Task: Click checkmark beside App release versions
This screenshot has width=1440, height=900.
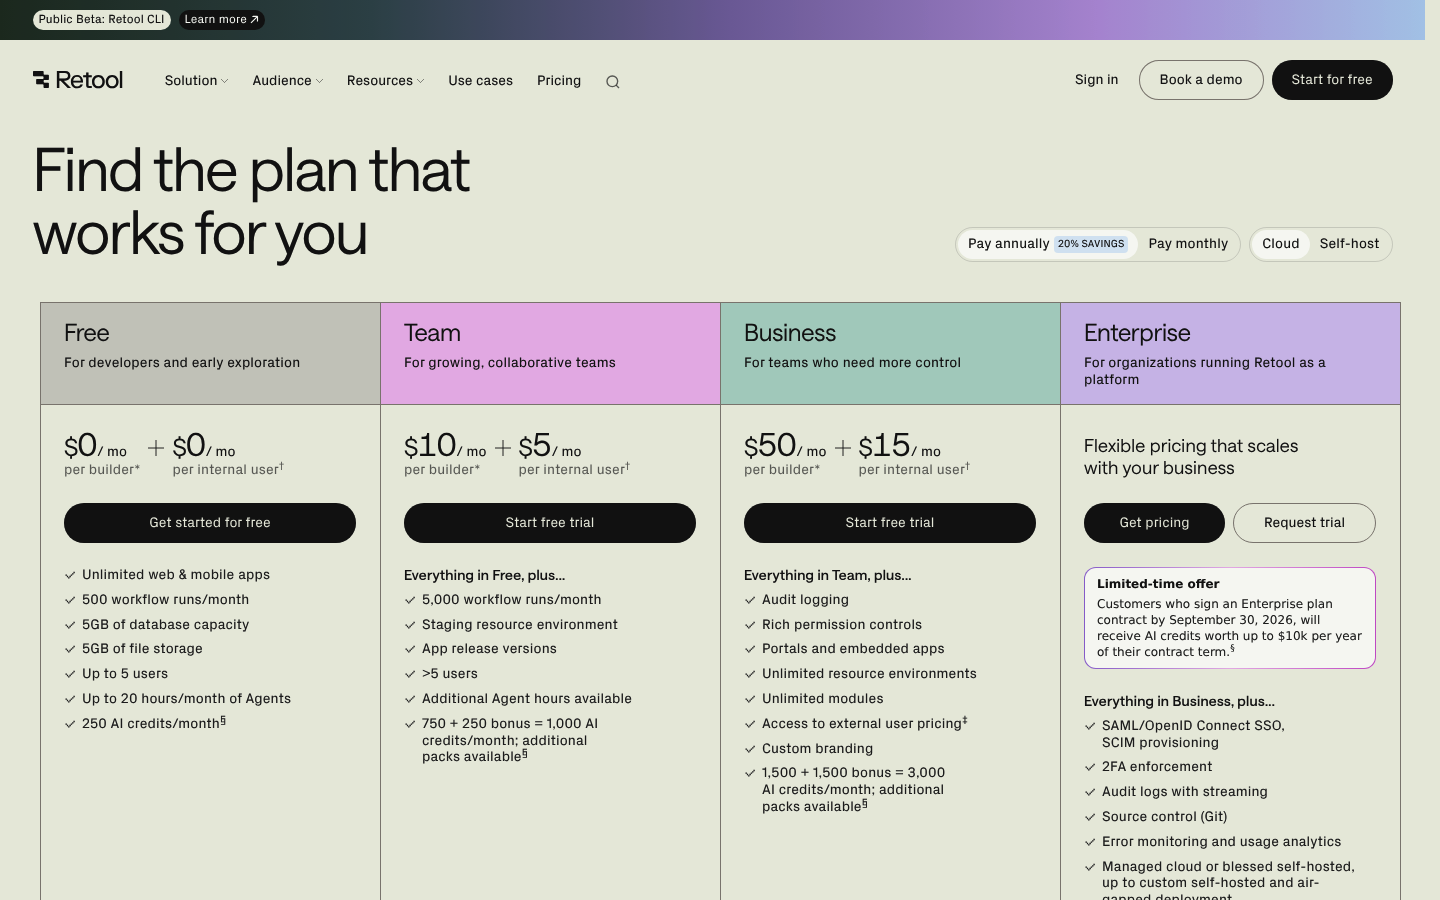Action: 410,649
